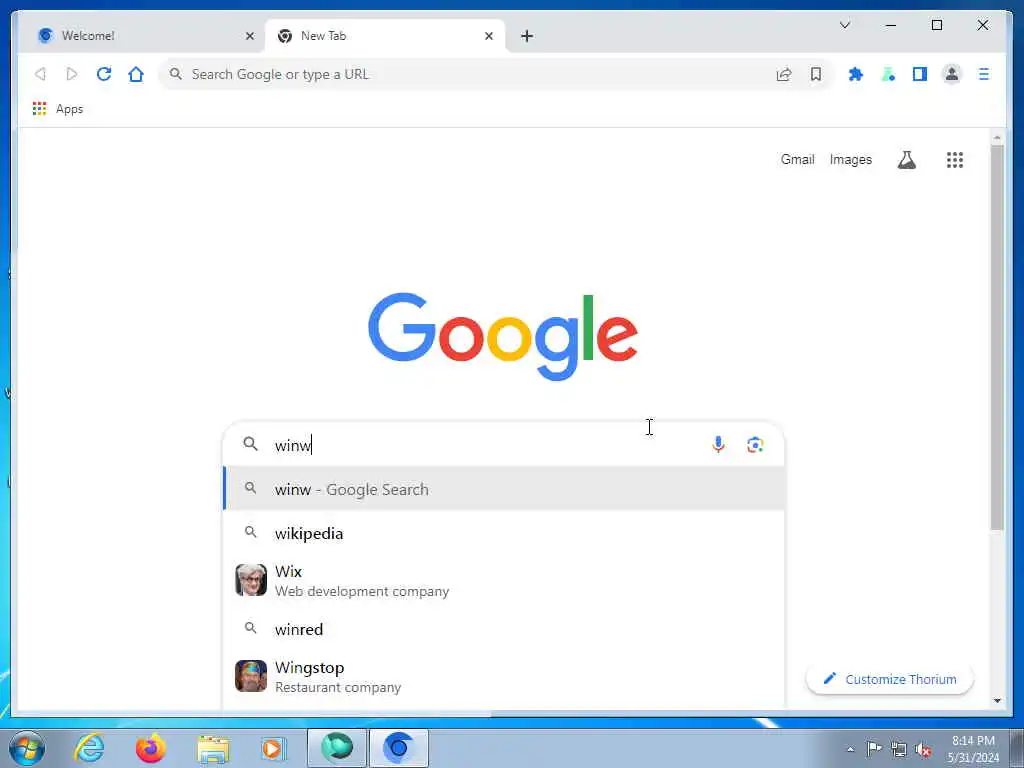Click the scrollbar down arrow
Viewport: 1024px width, 768px height.
(x=997, y=701)
